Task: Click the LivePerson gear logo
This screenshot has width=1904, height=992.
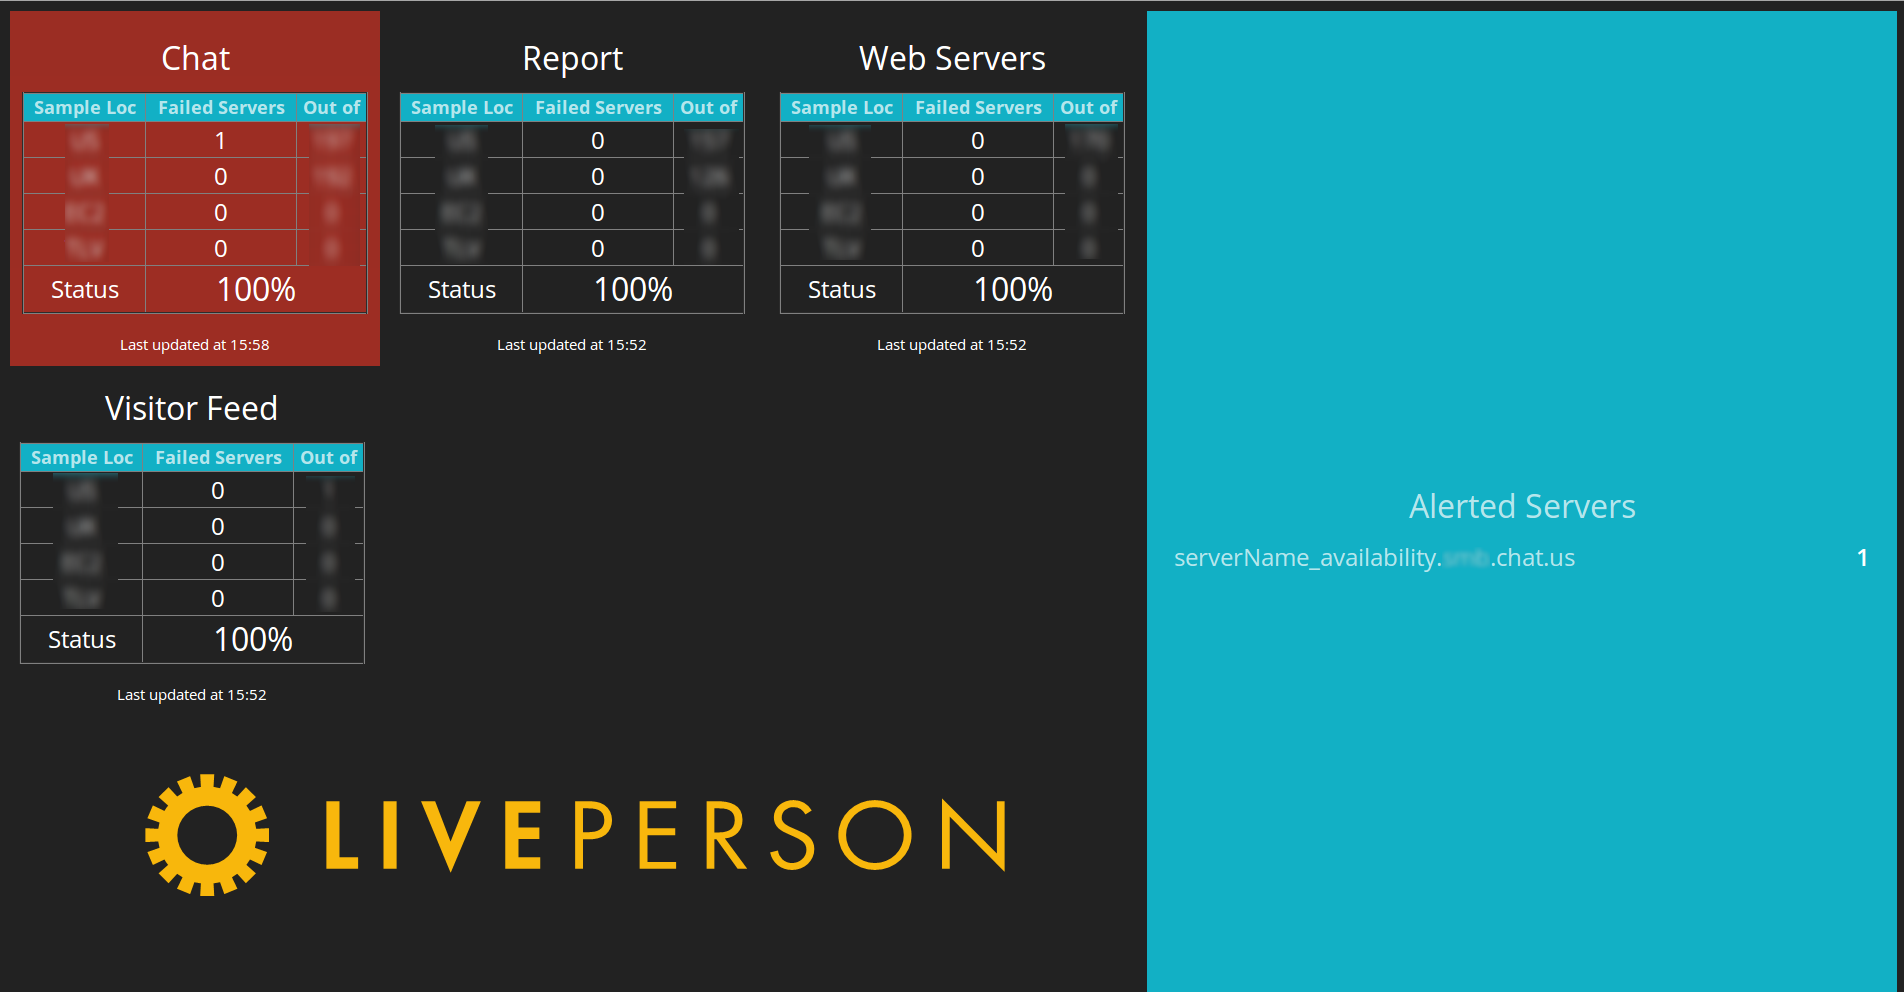Action: [x=207, y=833]
